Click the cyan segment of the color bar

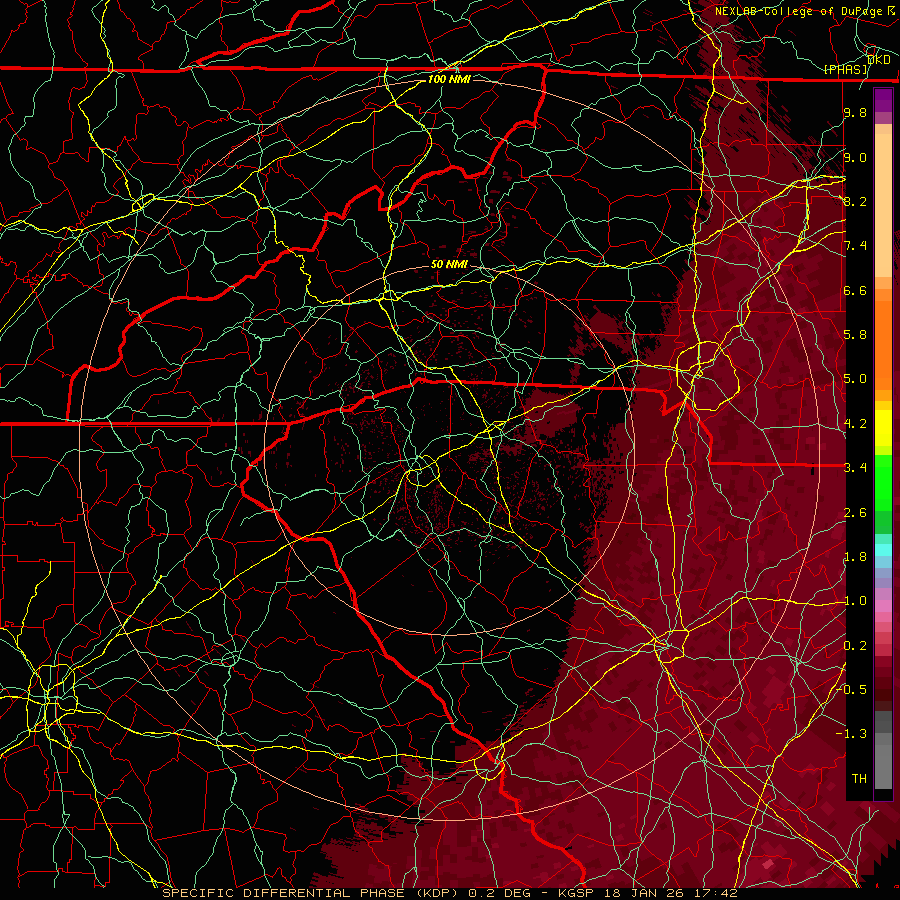(x=883, y=550)
